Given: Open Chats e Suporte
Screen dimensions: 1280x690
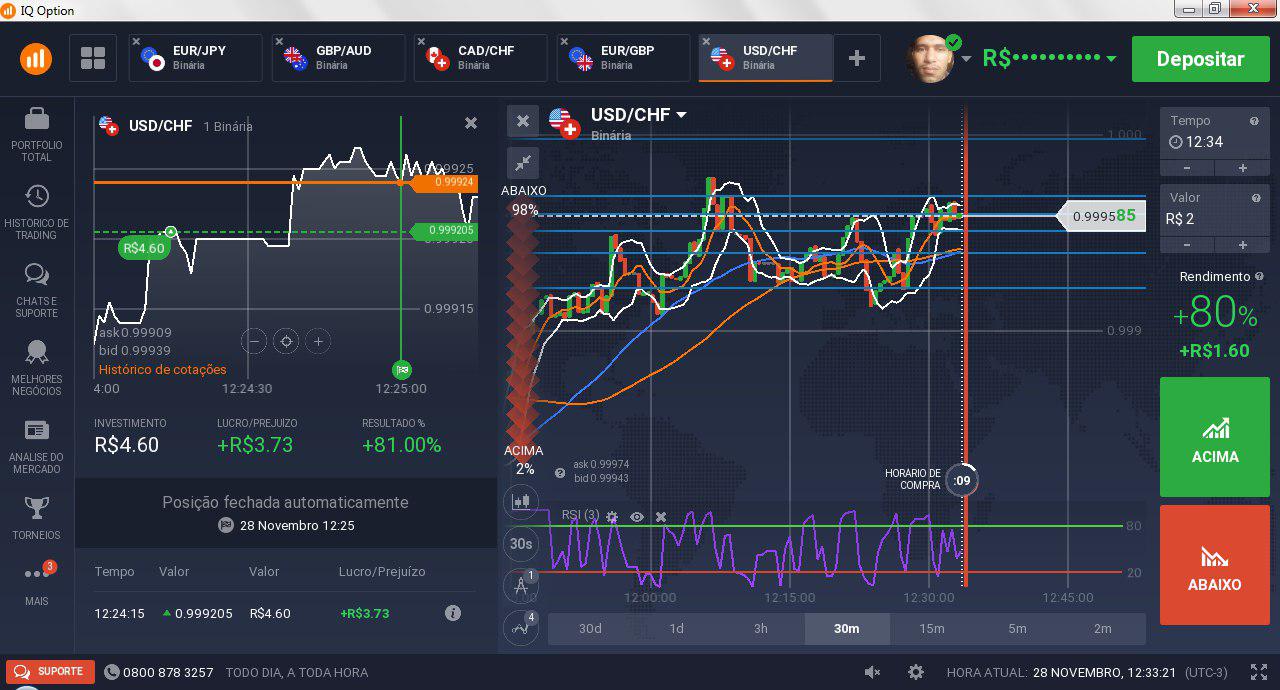Looking at the screenshot, I should tap(37, 285).
